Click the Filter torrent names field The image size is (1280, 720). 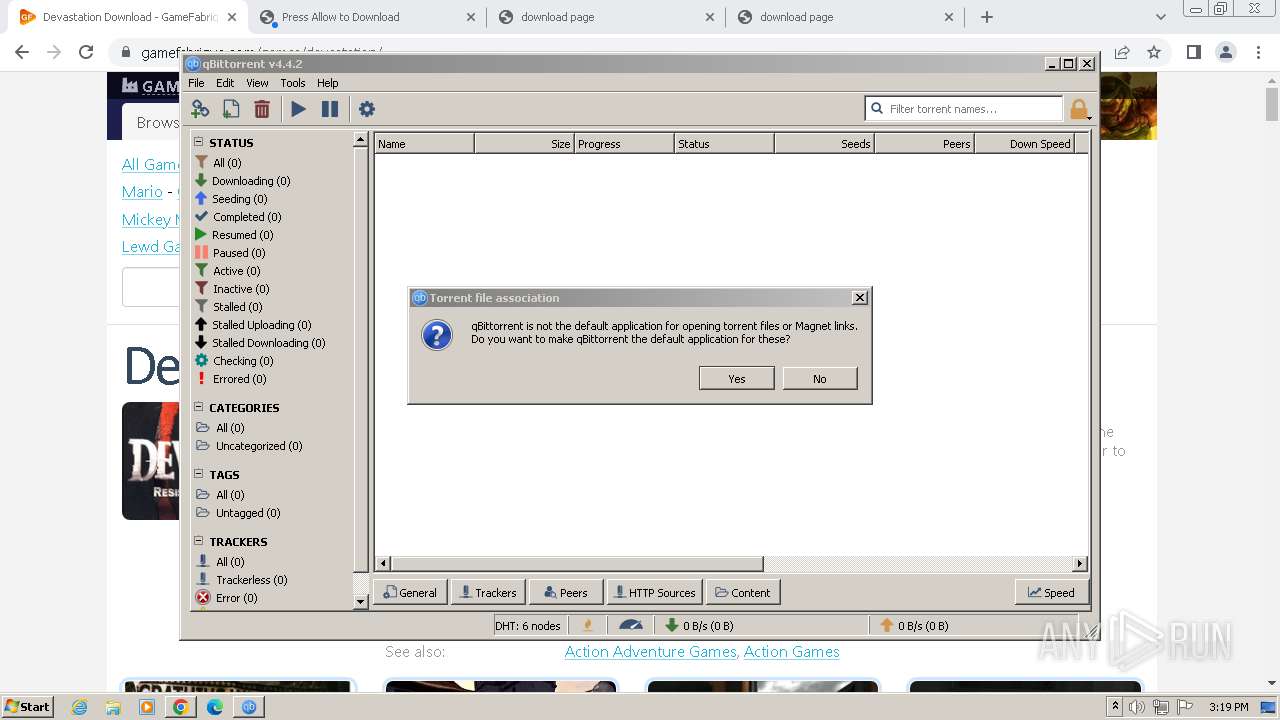click(963, 108)
